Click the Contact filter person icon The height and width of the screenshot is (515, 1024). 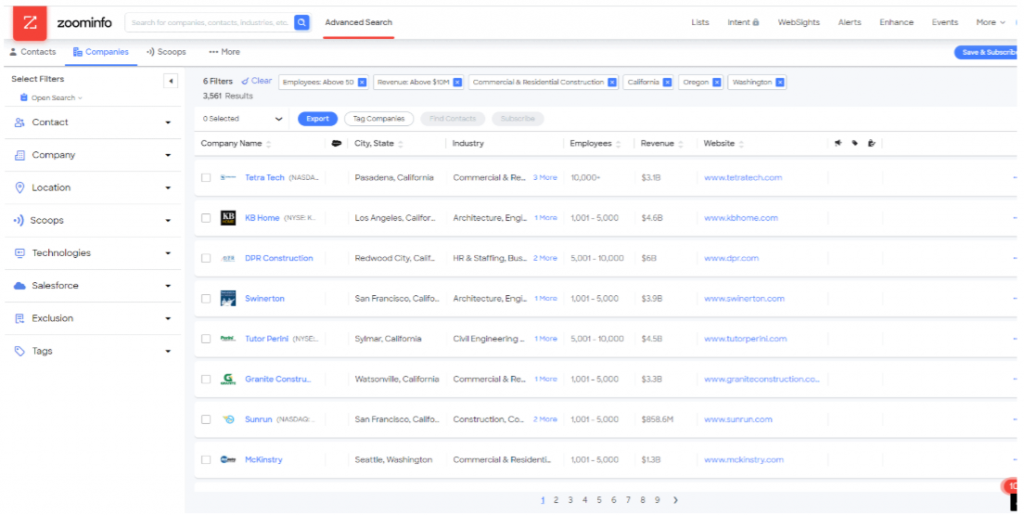click(x=20, y=123)
